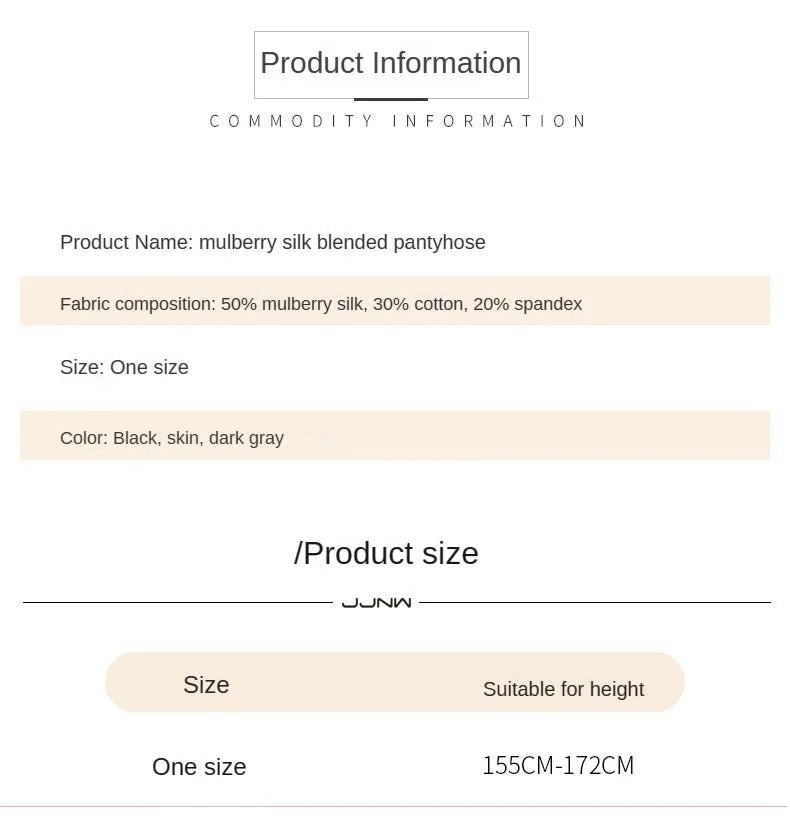Image resolution: width=790 pixels, height=828 pixels.
Task: Click the Color label
Action: coord(84,438)
